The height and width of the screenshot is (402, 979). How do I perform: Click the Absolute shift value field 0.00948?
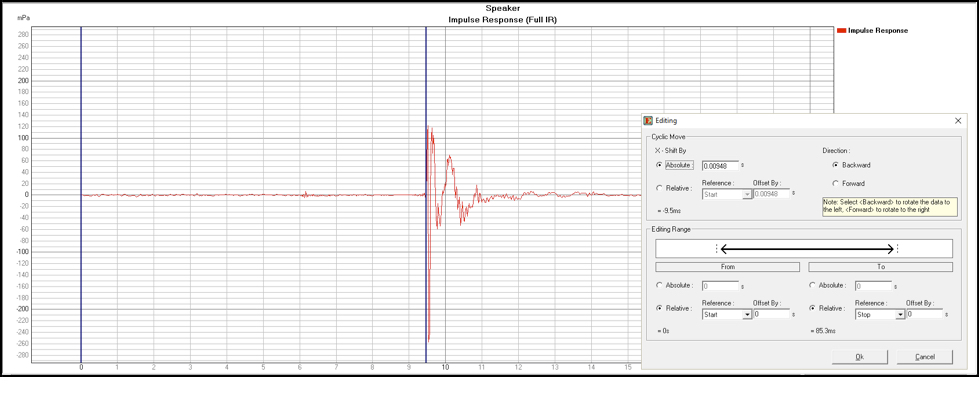coord(720,165)
